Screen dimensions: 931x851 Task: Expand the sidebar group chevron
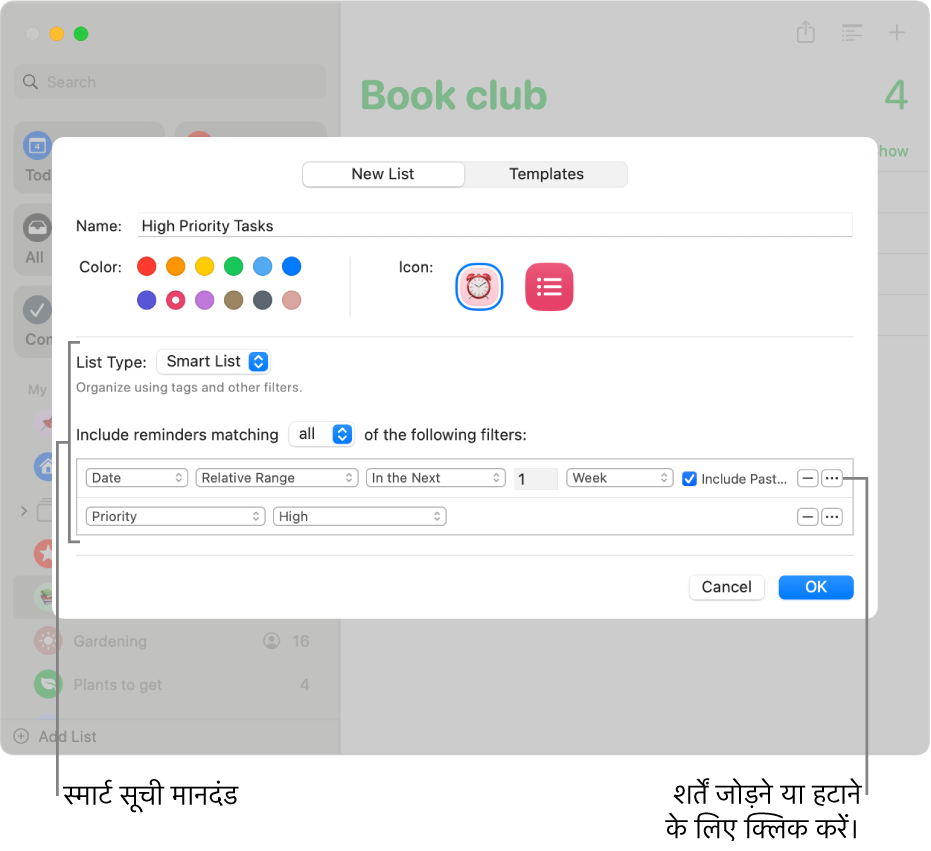coord(24,511)
